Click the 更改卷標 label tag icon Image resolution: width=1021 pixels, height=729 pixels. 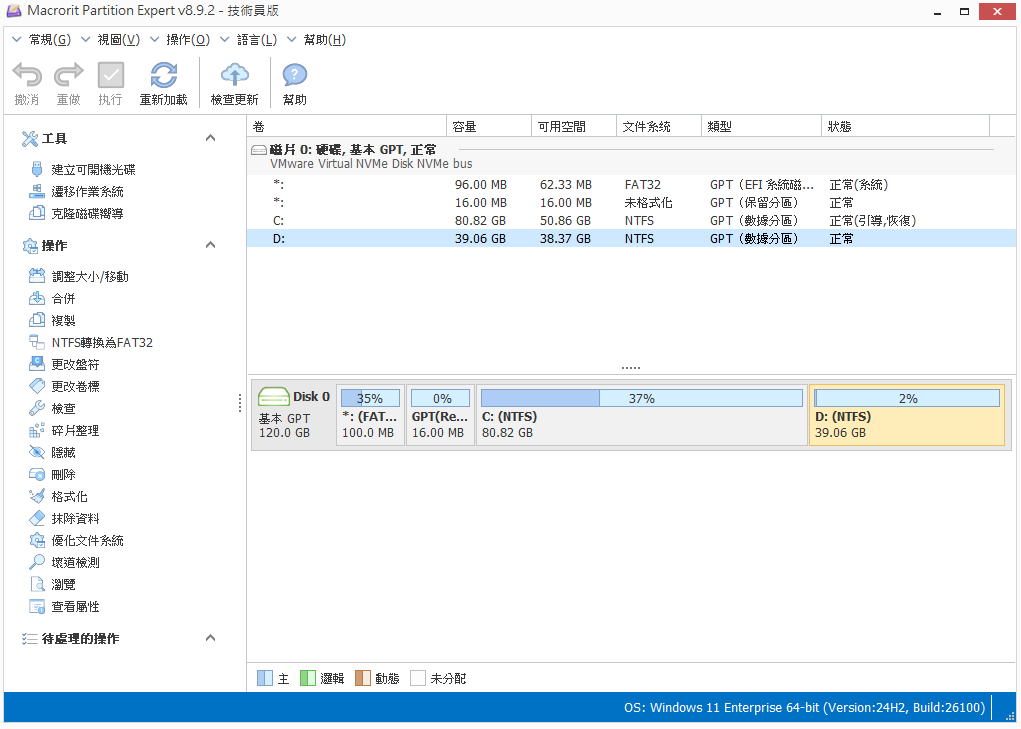[x=37, y=386]
